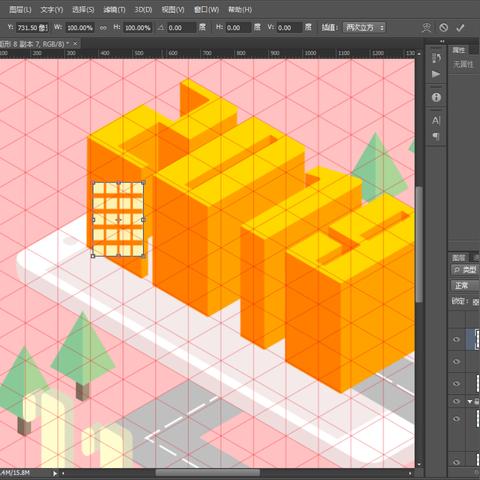Screen dimensions: 480x480
Task: Toggle eye icon directly below the group row
Action: point(456,419)
